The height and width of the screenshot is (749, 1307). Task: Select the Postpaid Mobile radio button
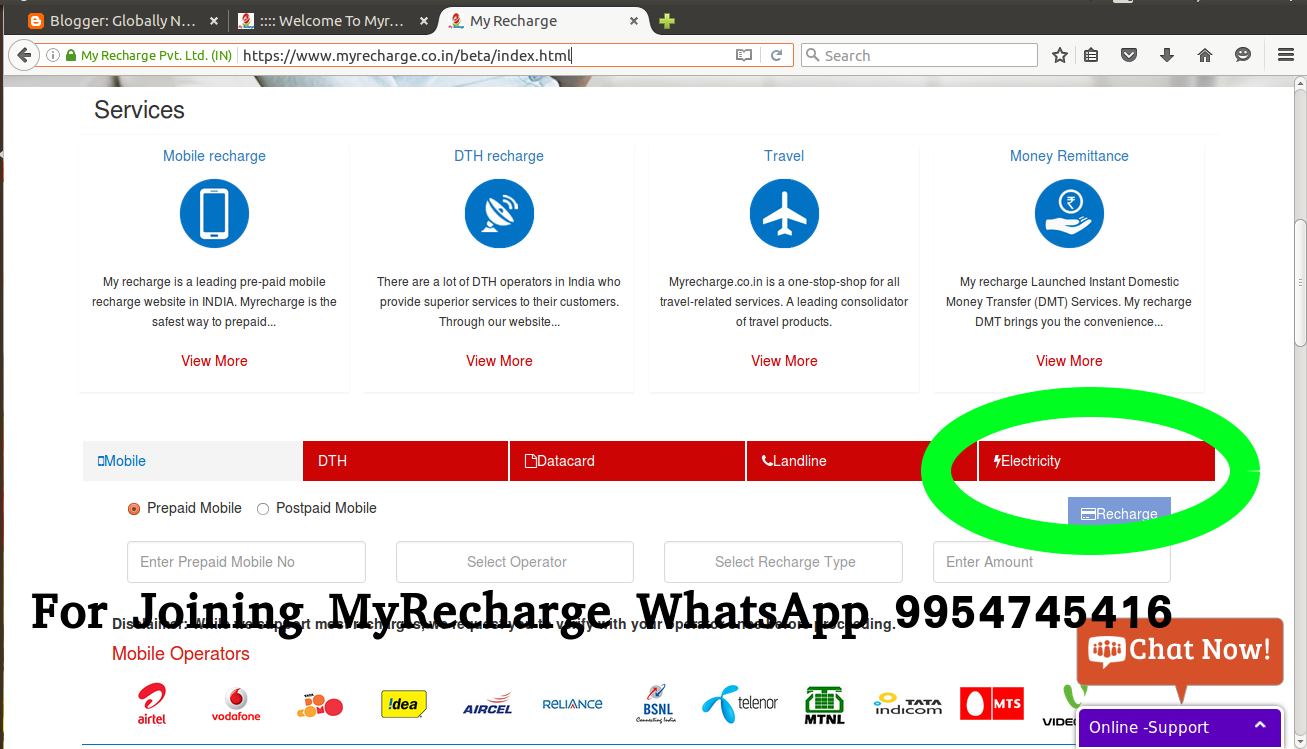262,508
